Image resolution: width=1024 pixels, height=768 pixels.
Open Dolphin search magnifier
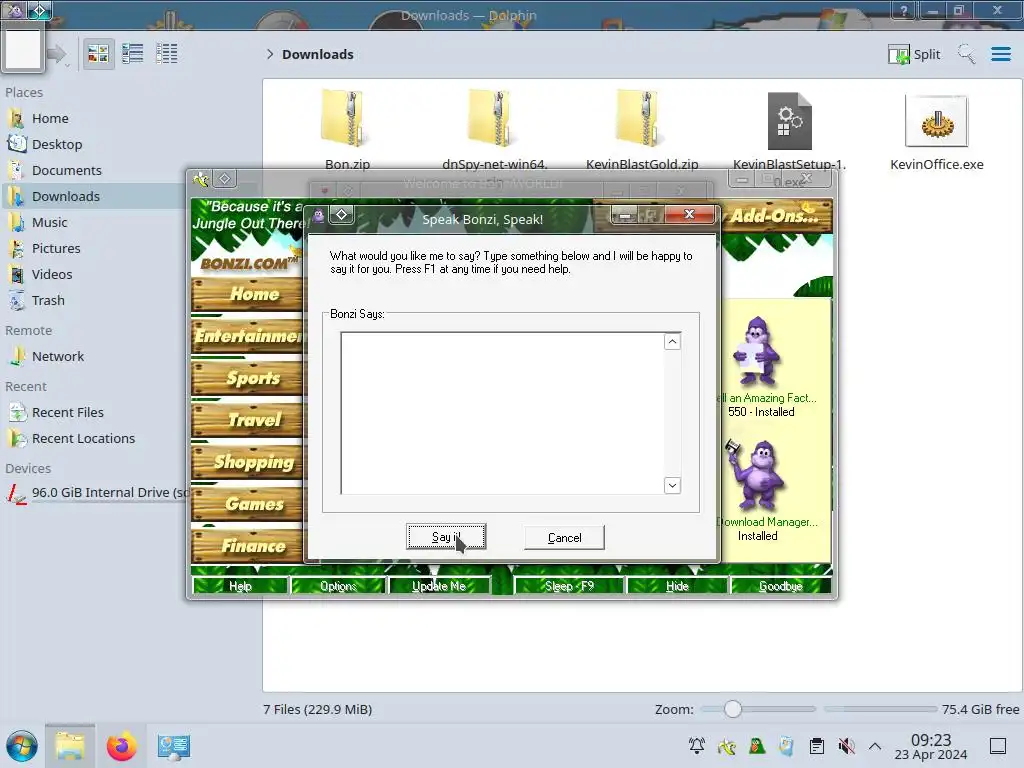click(x=967, y=54)
